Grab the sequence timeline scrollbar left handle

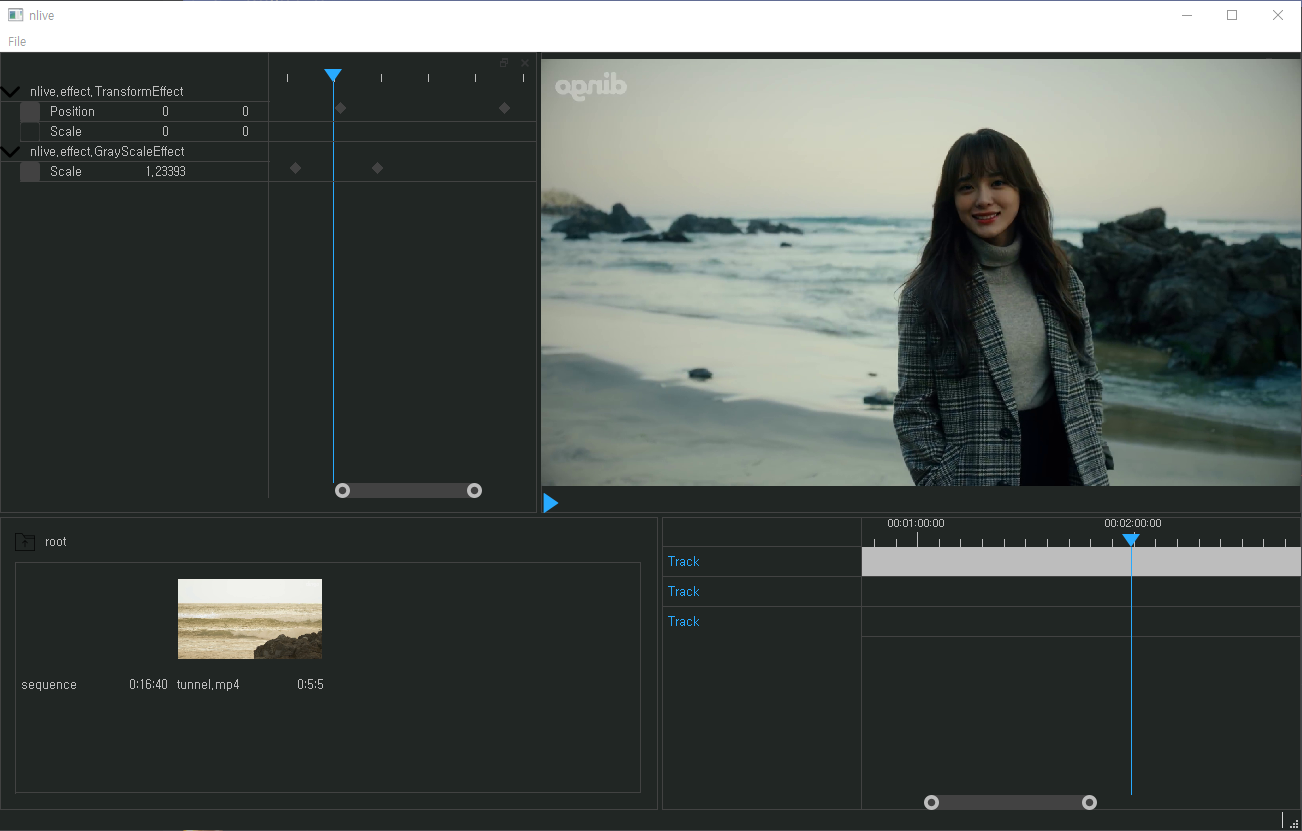[x=931, y=802]
